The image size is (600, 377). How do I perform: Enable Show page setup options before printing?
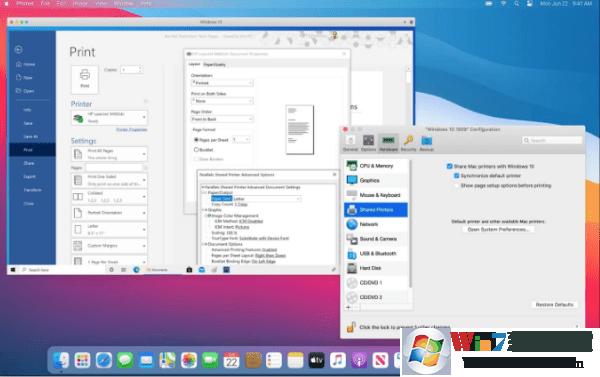(x=457, y=185)
